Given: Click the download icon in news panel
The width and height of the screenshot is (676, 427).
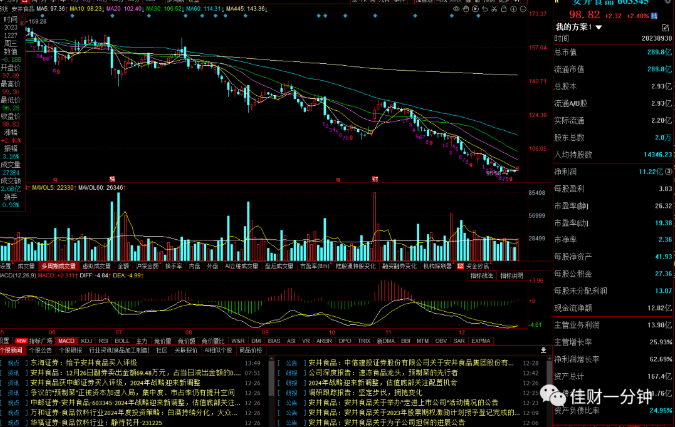Looking at the screenshot, I should [x=544, y=350].
